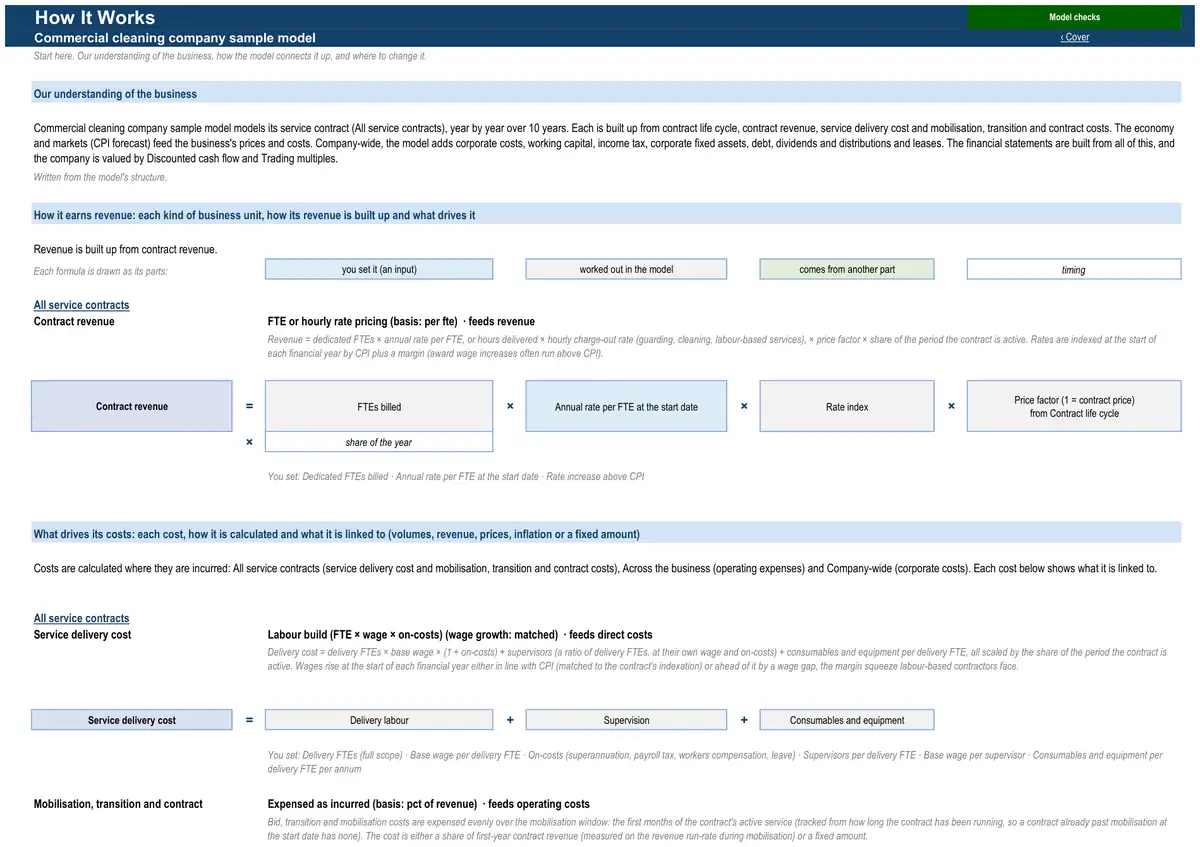Select the 'Start here. Our understanding of the business' intro line
1200x847 pixels.
point(230,56)
